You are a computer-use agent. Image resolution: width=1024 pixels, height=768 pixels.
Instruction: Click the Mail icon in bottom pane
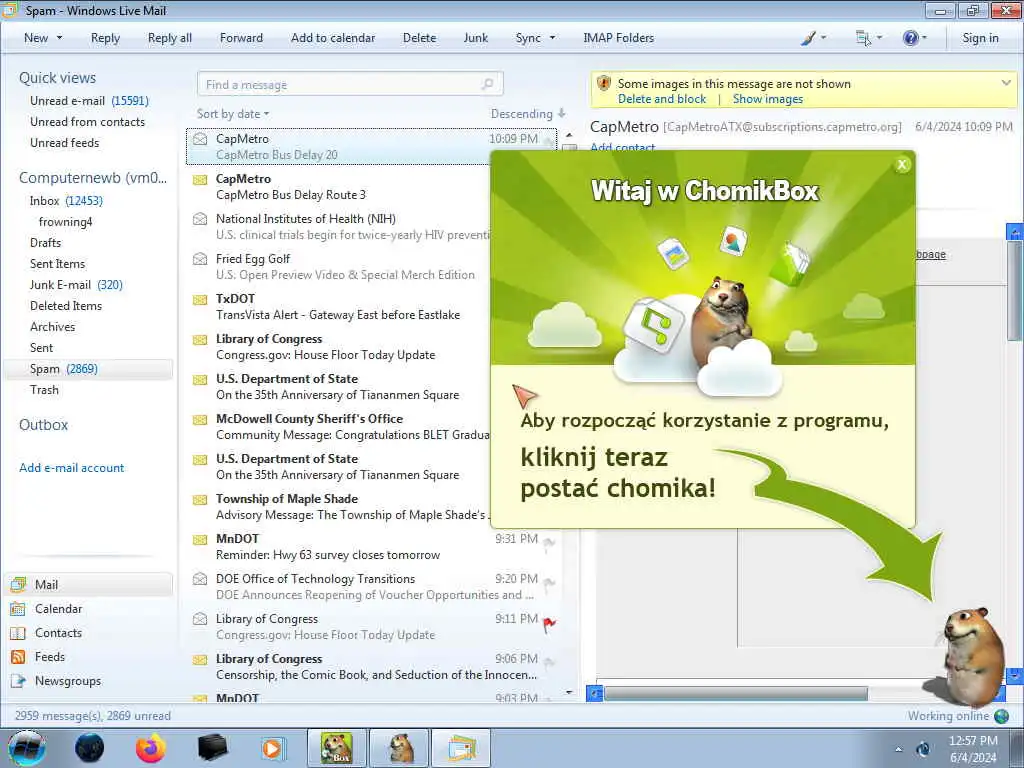pos(18,584)
